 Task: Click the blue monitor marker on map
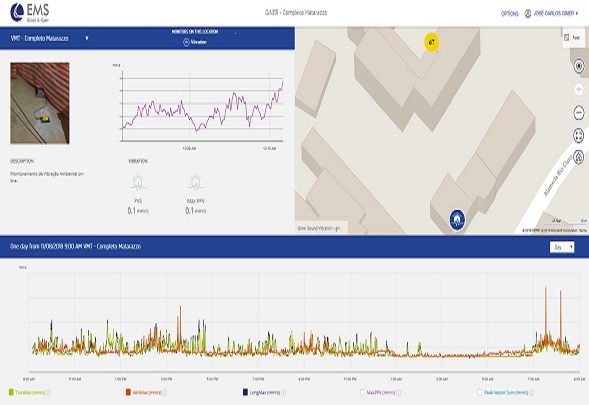pos(457,219)
